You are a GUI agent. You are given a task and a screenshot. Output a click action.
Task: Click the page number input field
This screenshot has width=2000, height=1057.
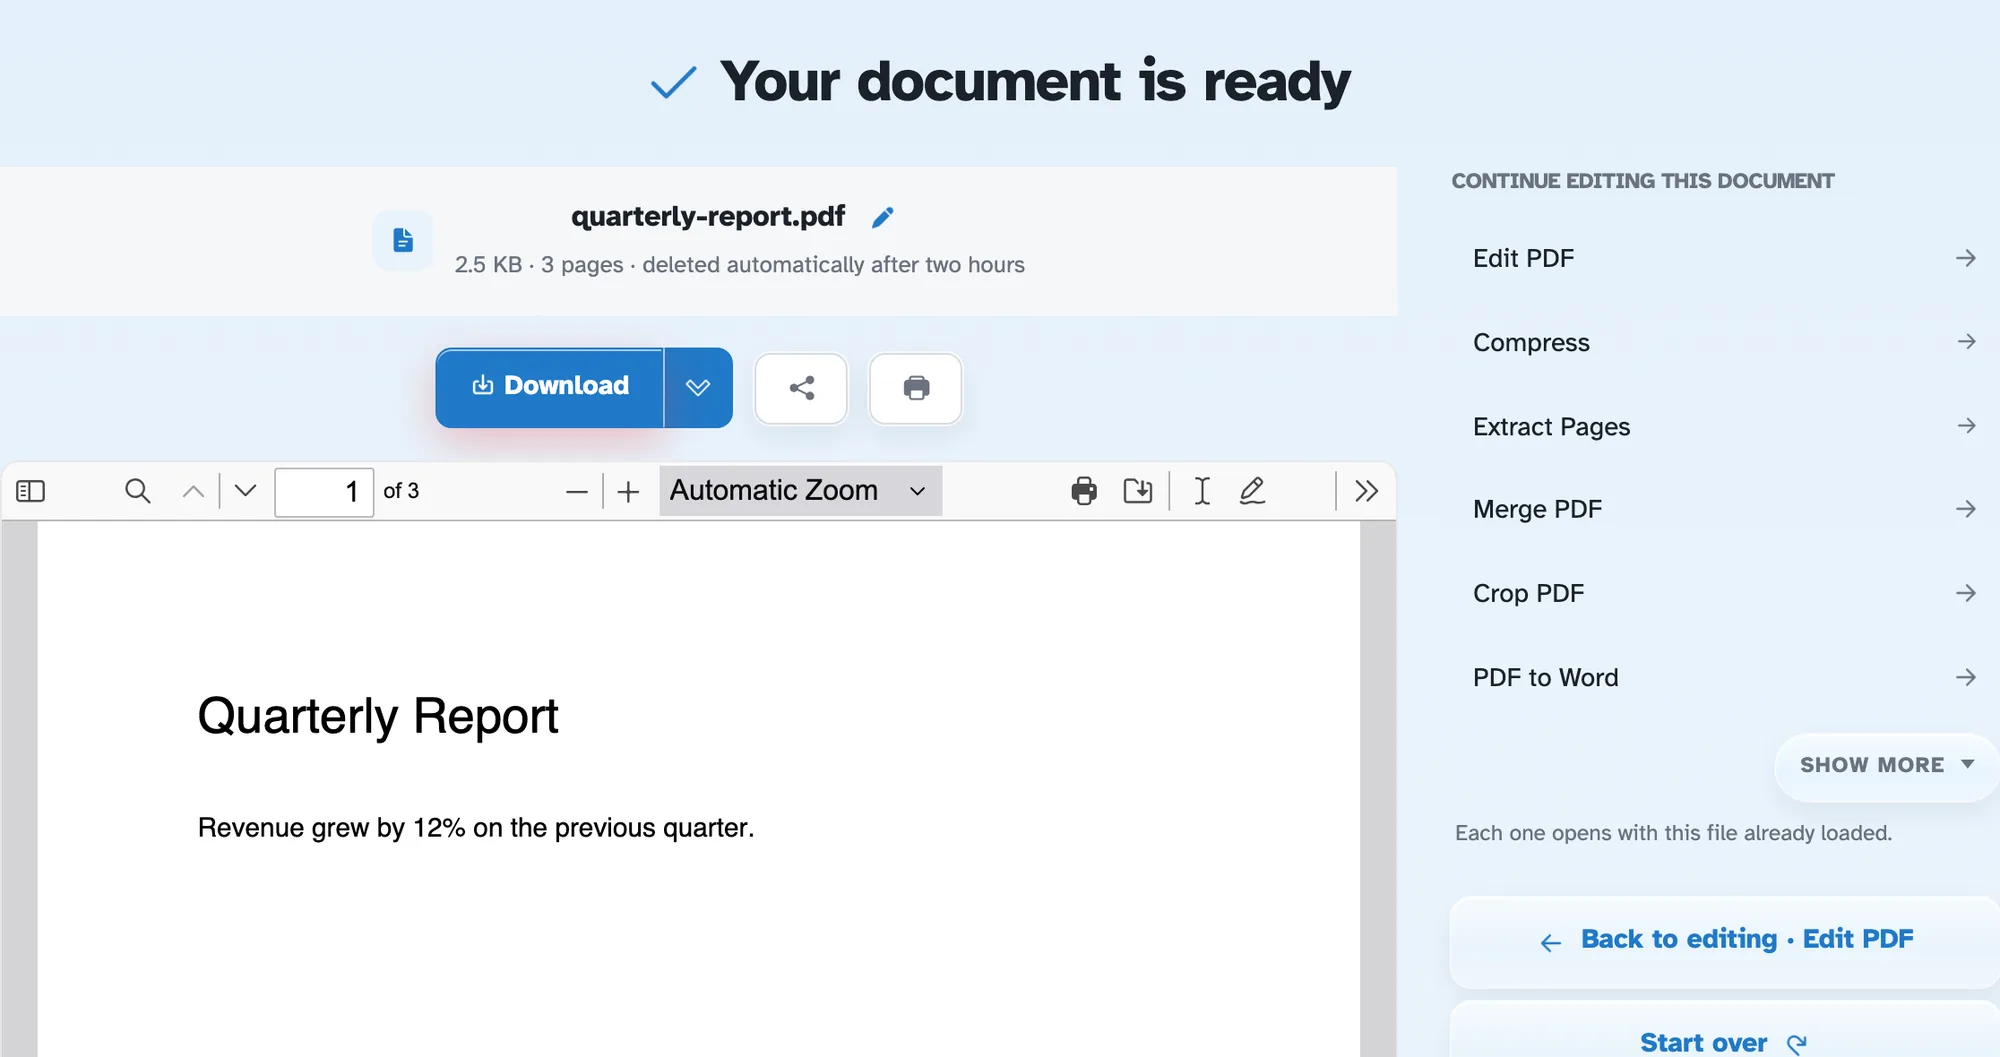pos(324,491)
